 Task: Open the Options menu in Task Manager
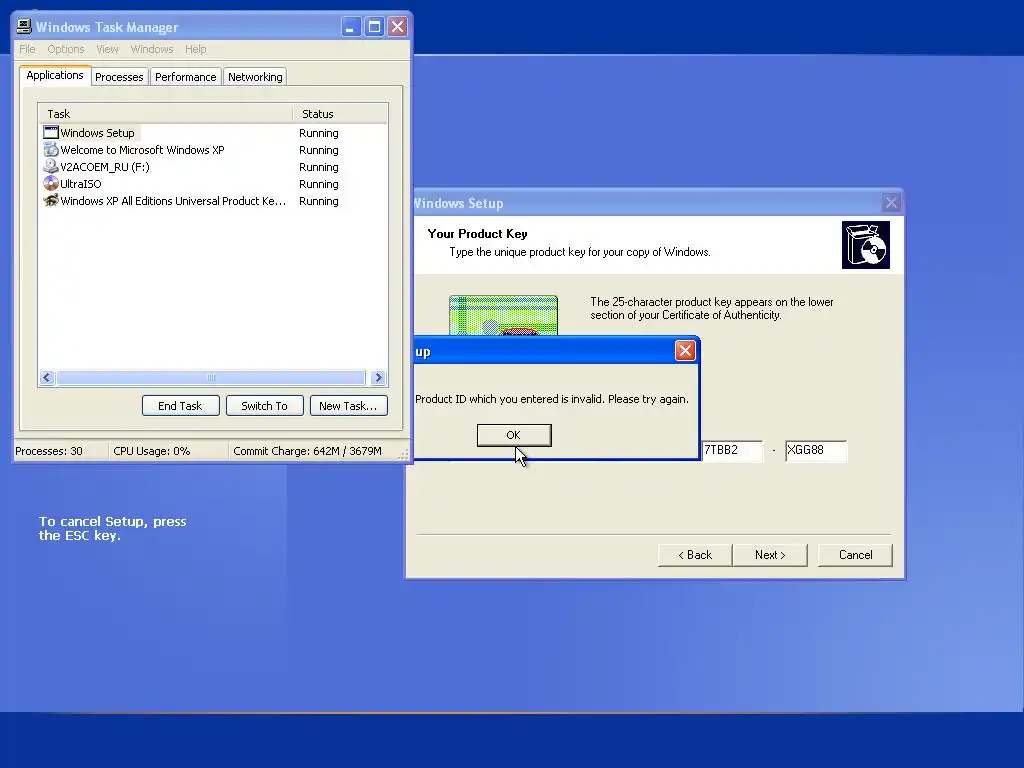pos(65,49)
